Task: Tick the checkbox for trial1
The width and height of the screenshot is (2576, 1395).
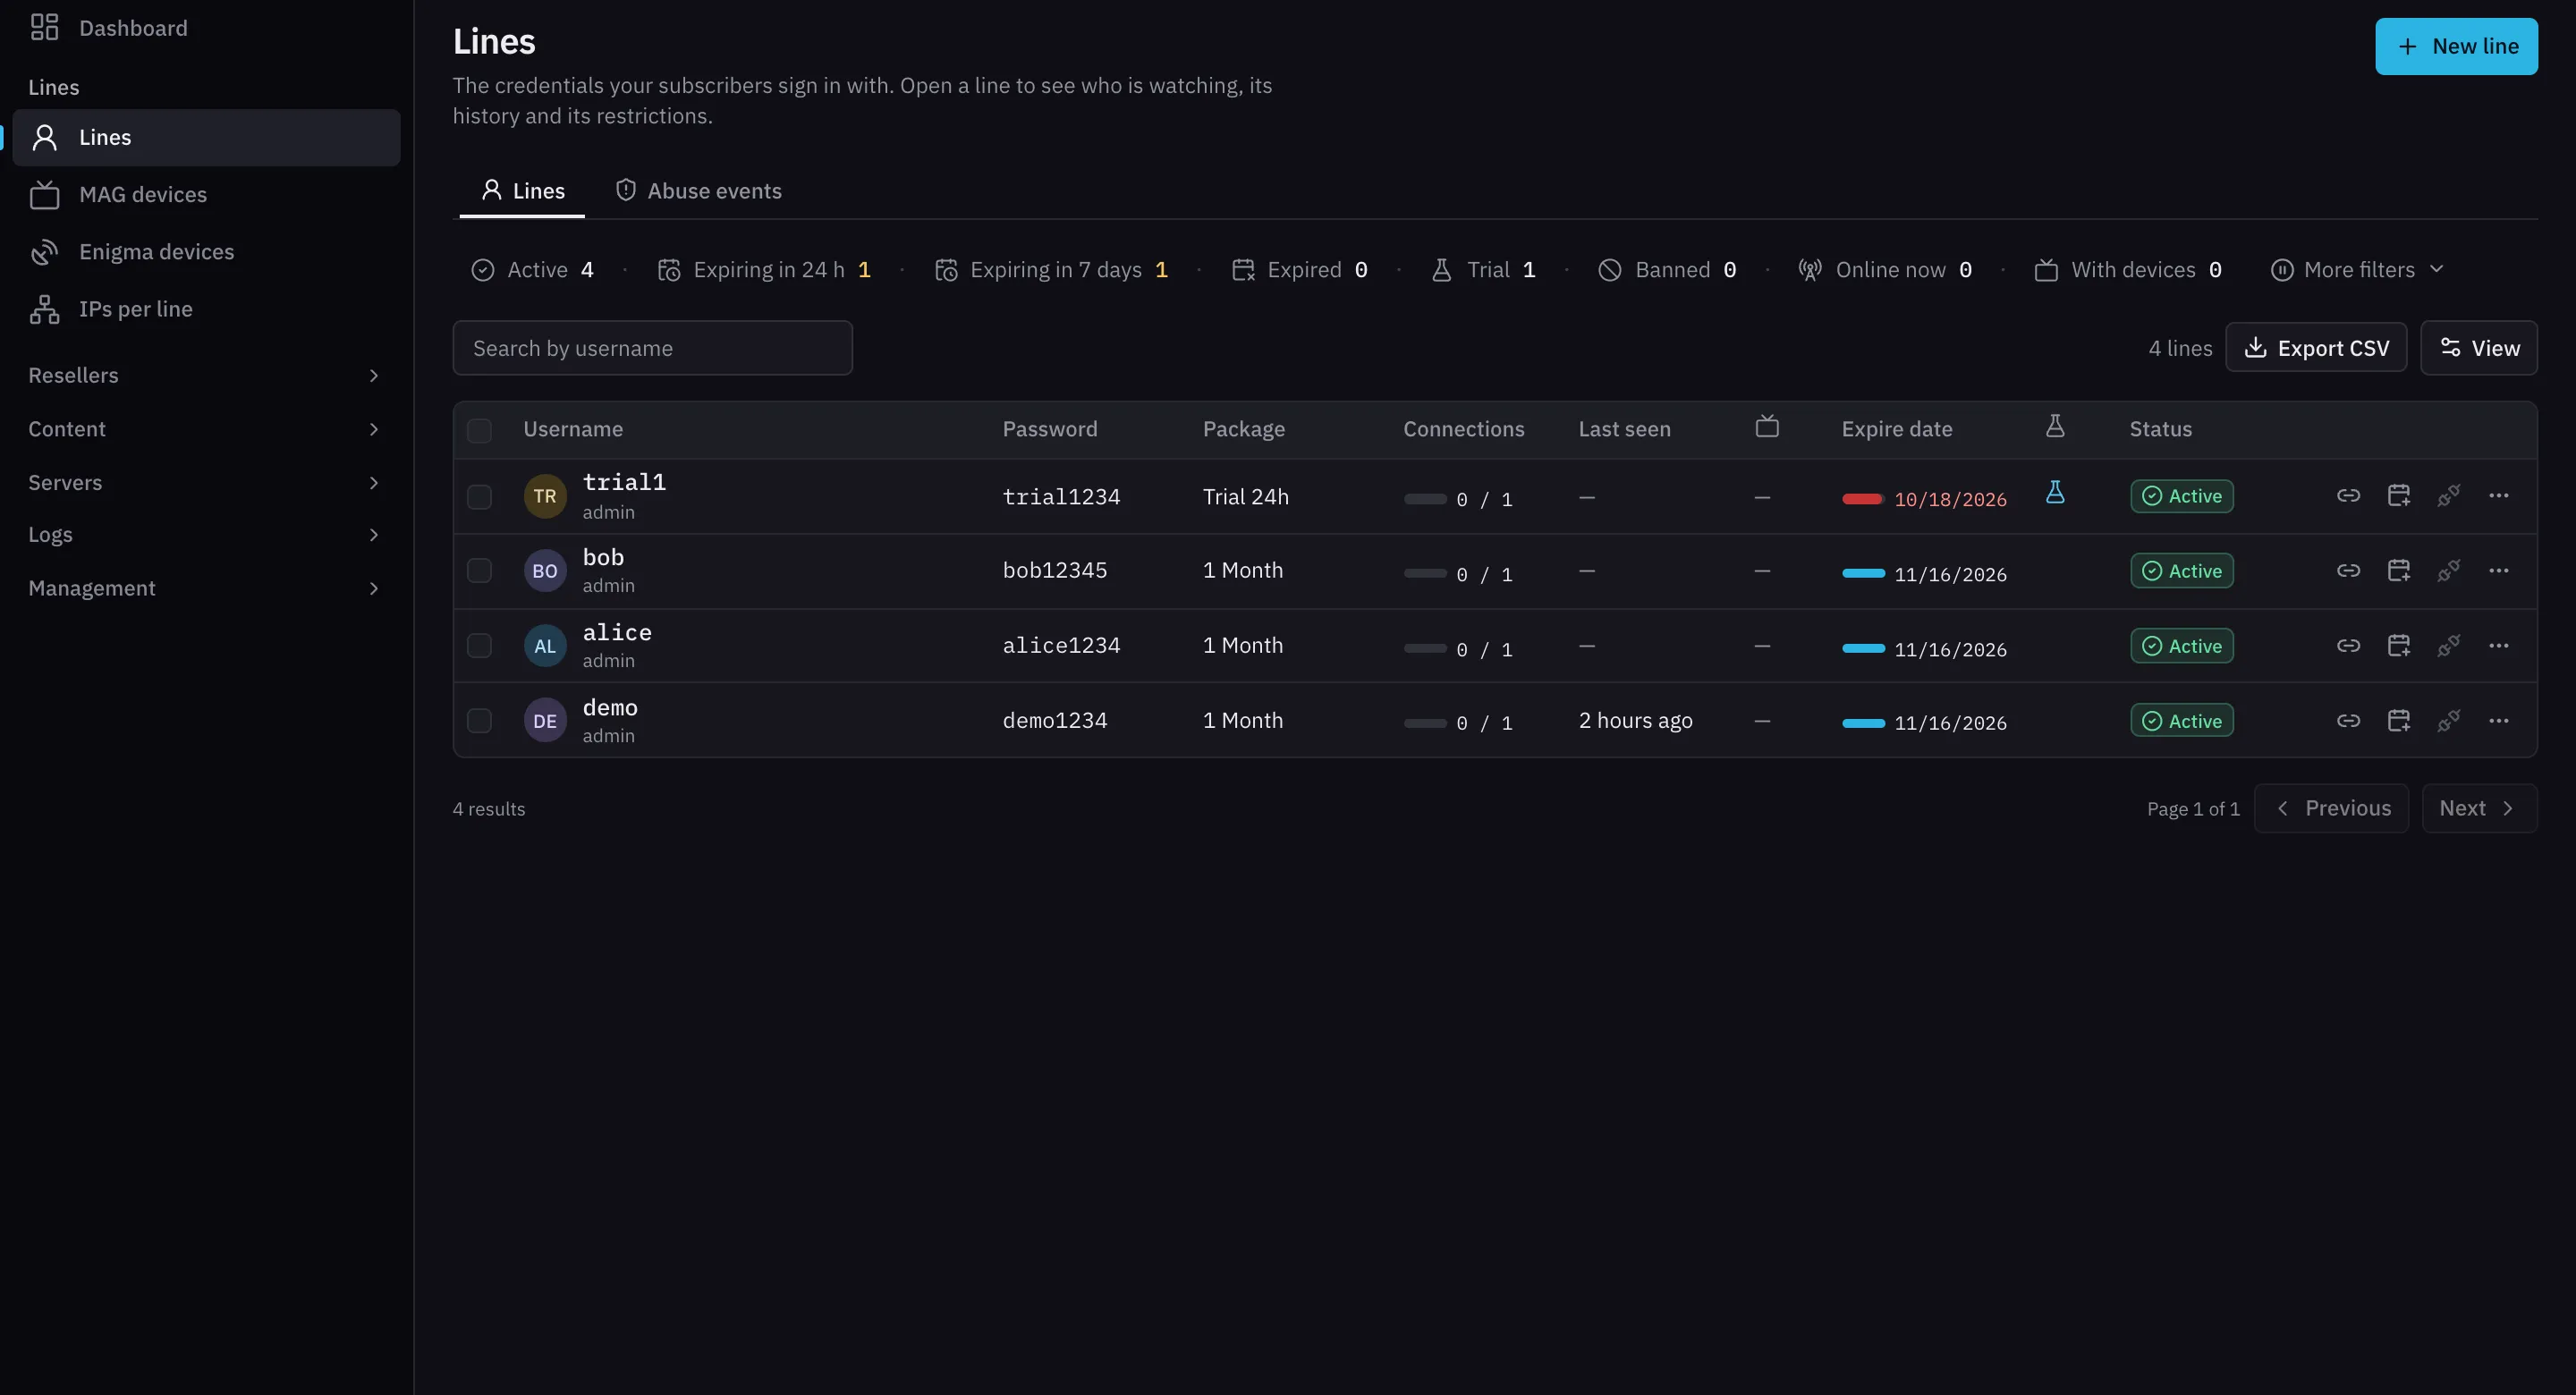Action: [479, 497]
